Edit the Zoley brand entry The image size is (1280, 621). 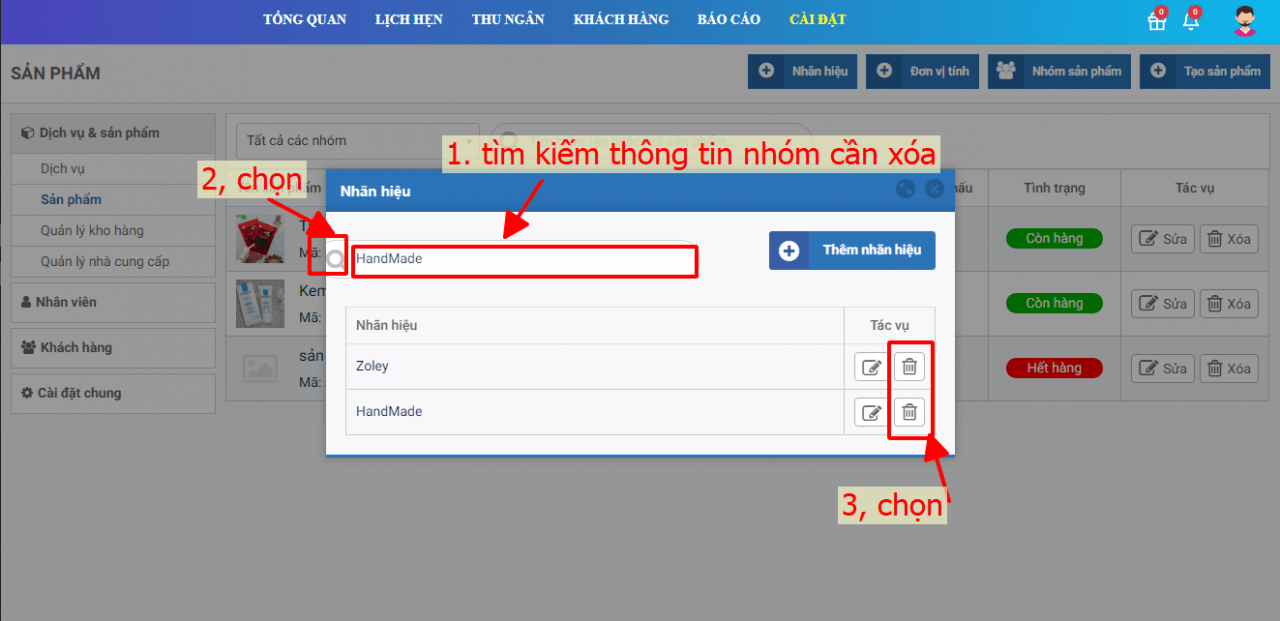(x=871, y=367)
